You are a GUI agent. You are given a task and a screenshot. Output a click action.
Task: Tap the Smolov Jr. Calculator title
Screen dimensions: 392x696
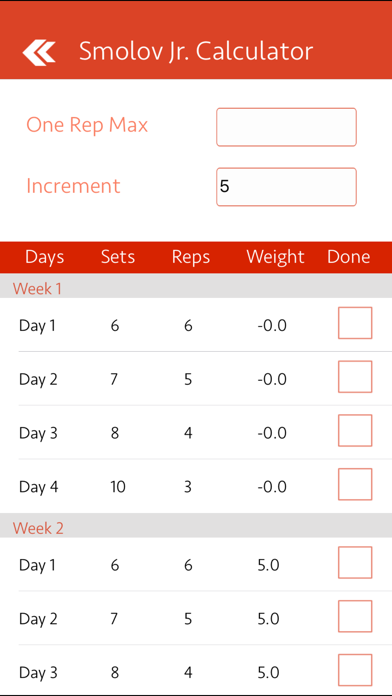[x=196, y=51]
